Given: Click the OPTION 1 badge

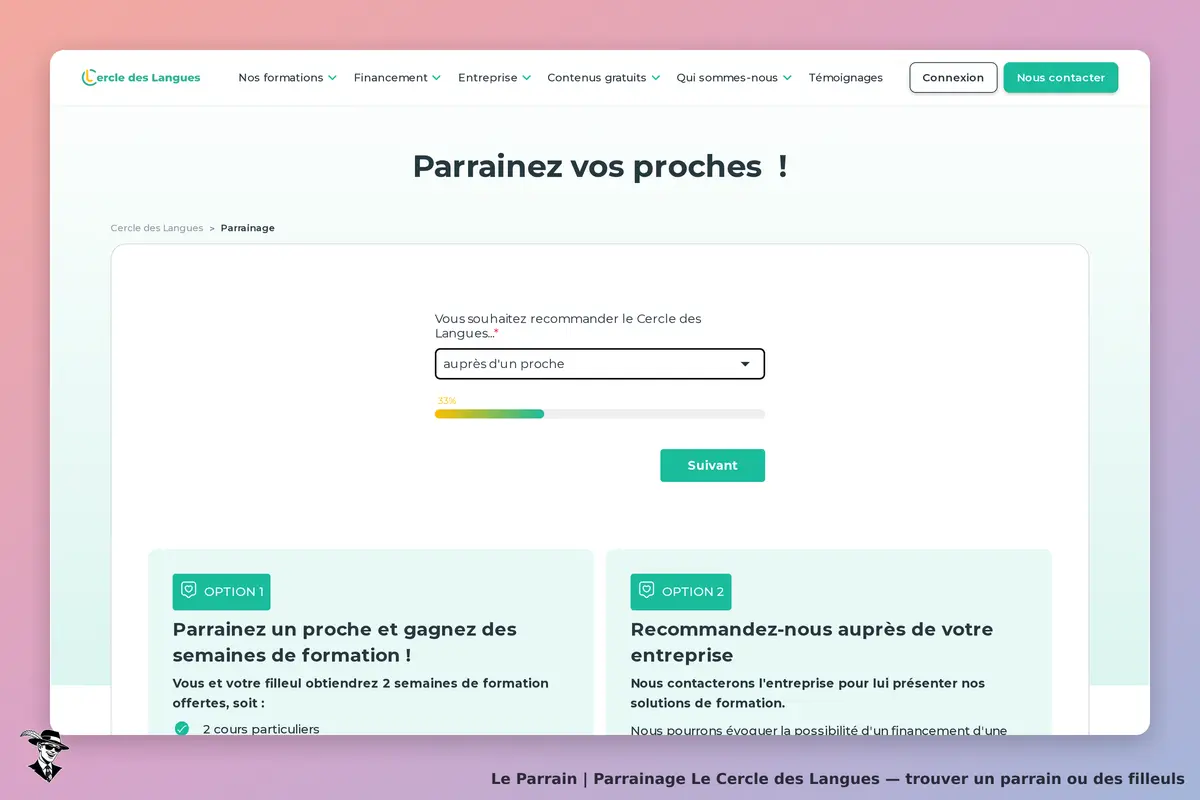Looking at the screenshot, I should point(221,591).
